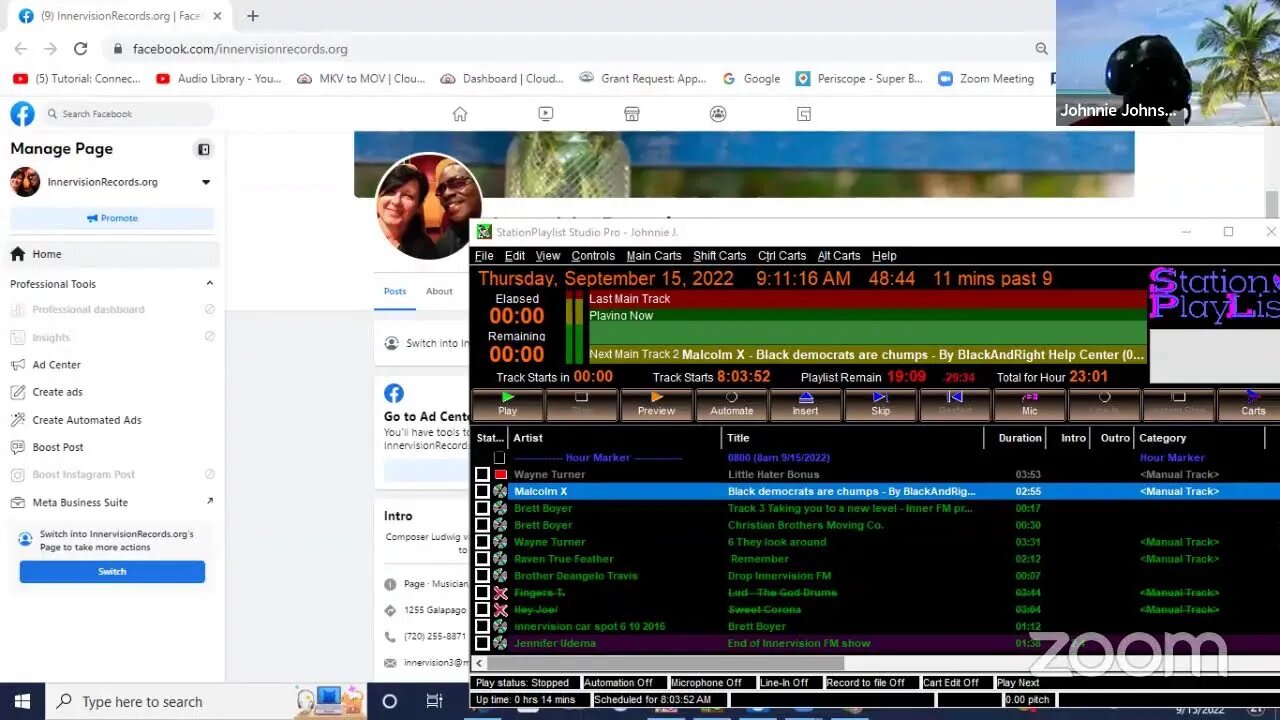Toggle the Mic button
This screenshot has height=720, width=1280.
pos(1029,404)
